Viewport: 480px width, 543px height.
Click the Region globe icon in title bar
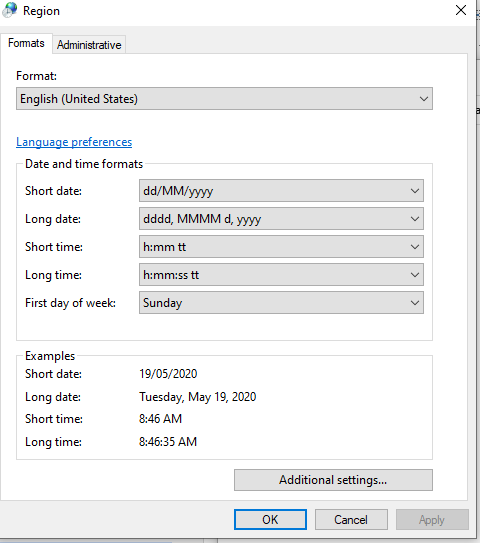pyautogui.click(x=10, y=10)
